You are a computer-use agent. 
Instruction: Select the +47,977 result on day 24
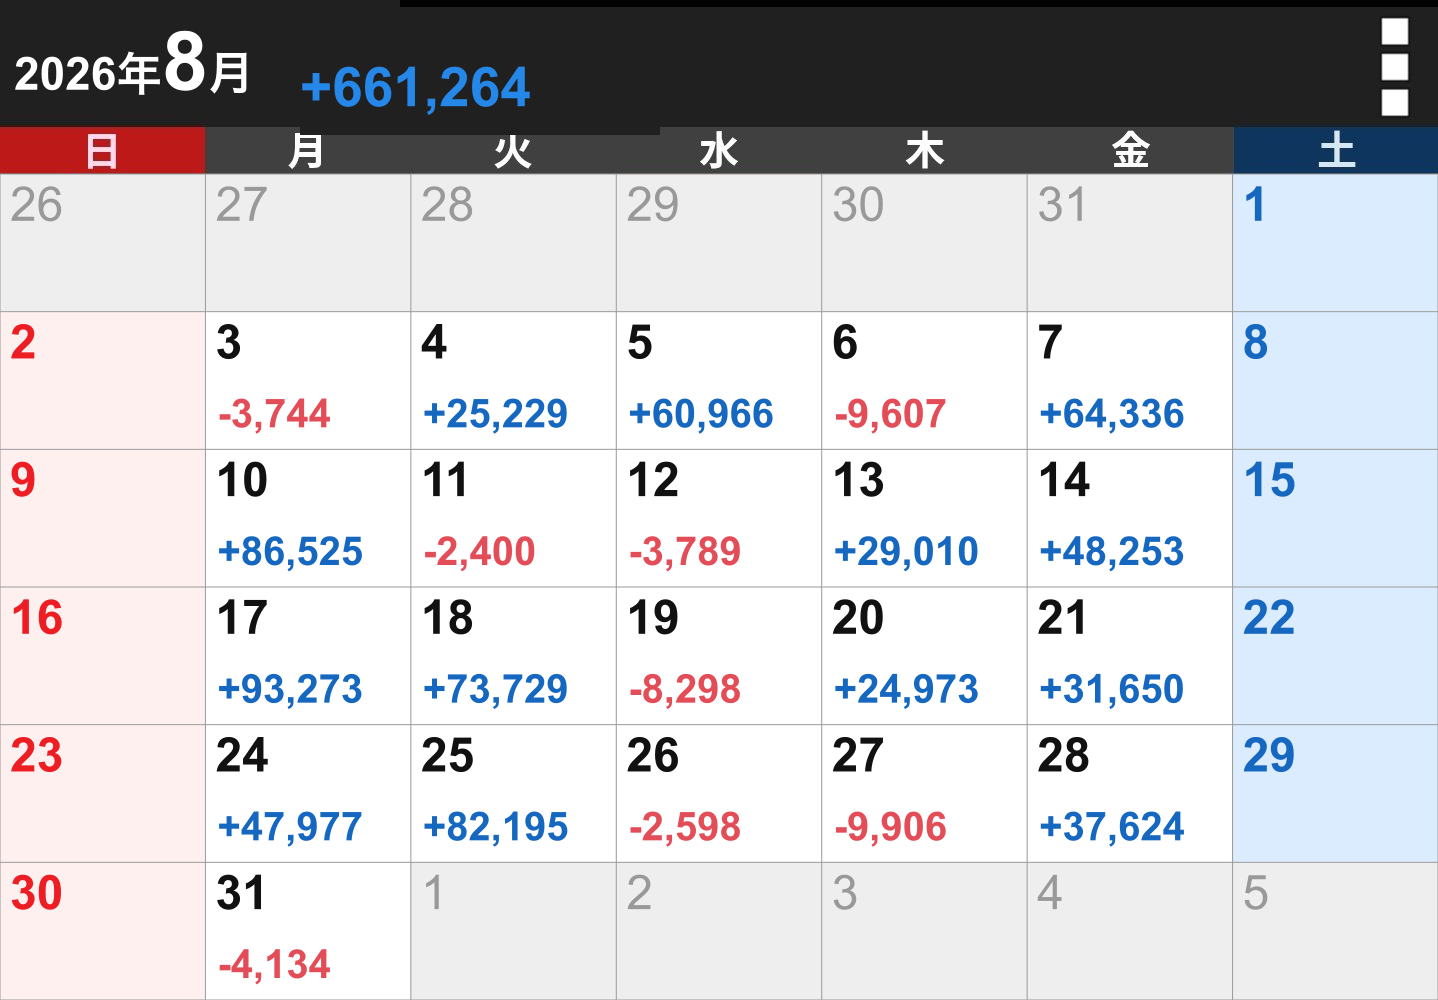point(290,827)
